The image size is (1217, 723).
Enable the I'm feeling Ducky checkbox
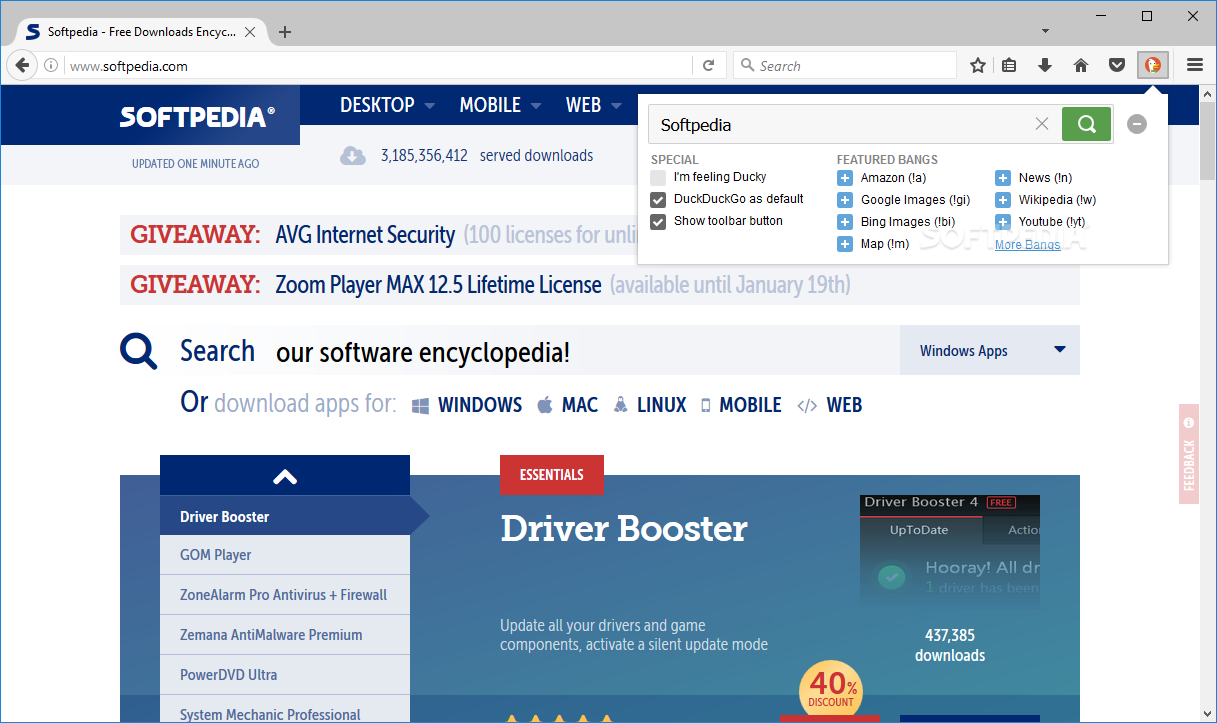pyautogui.click(x=658, y=178)
